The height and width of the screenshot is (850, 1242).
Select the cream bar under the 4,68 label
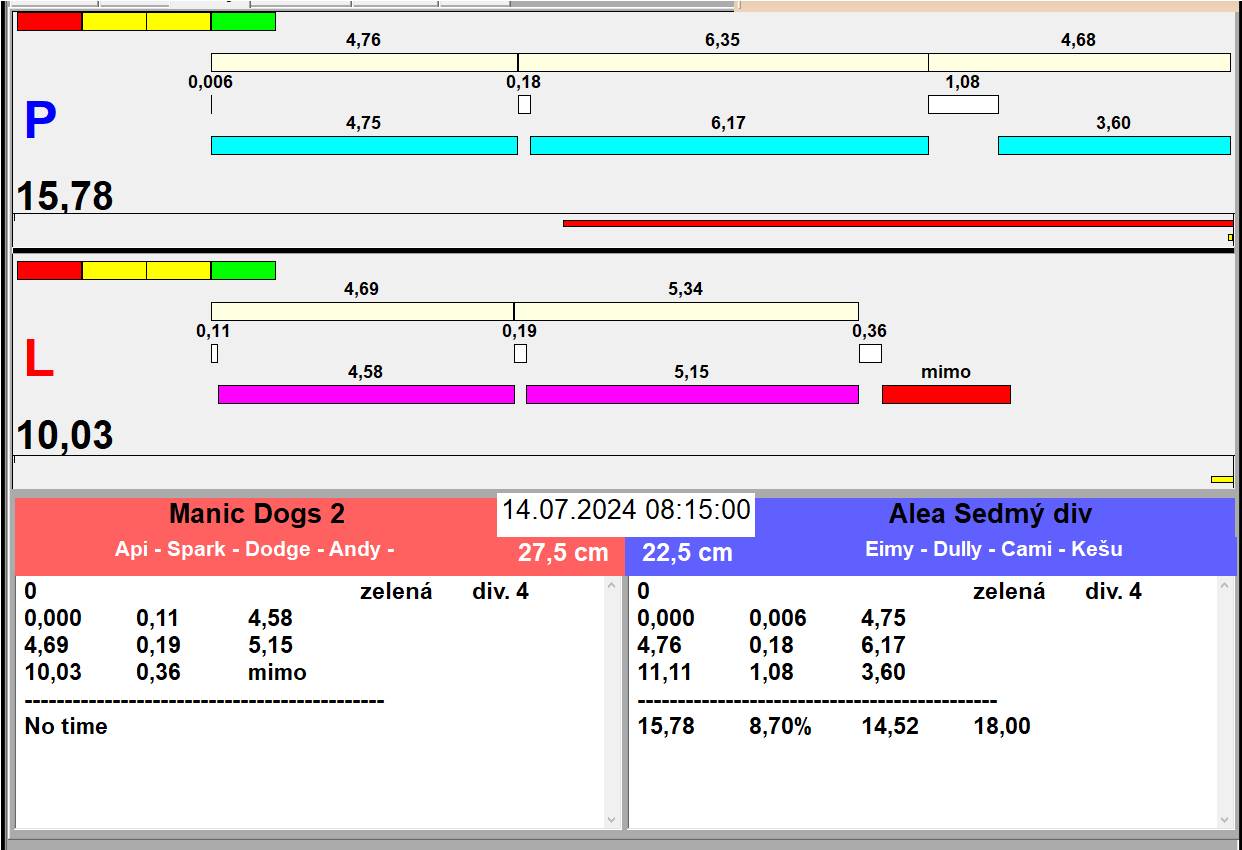coord(1079,62)
